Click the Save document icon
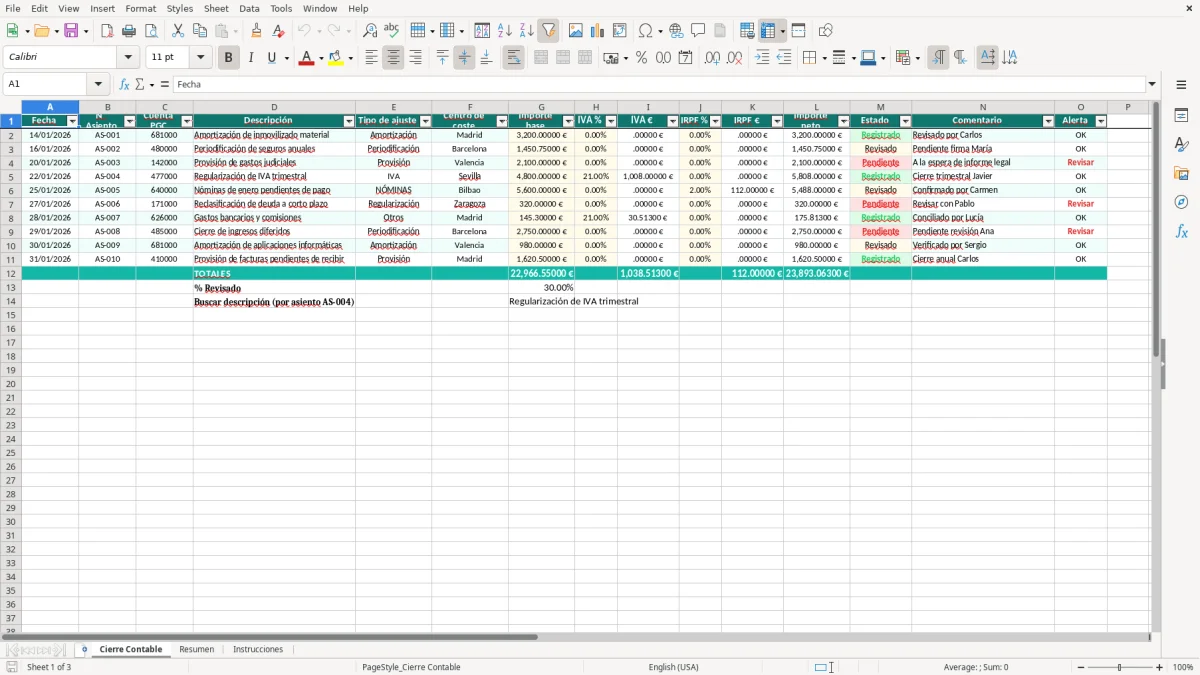 [x=71, y=31]
